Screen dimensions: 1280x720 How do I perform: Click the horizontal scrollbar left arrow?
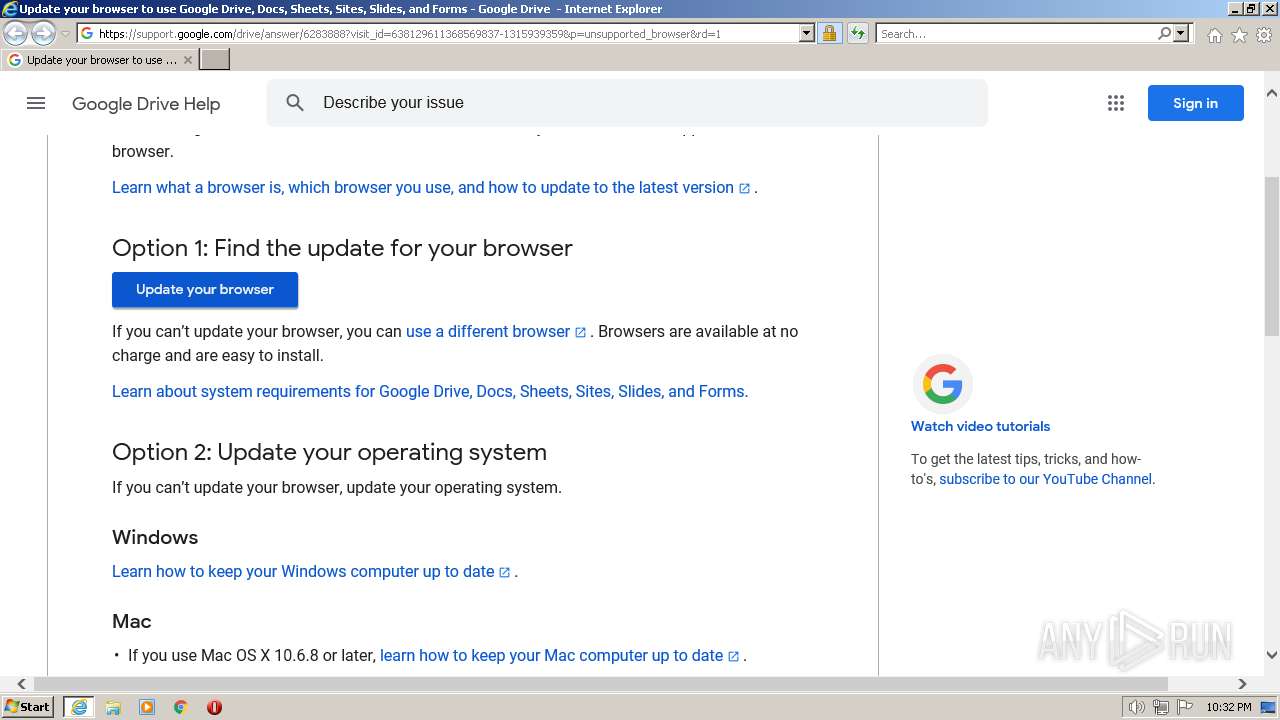pos(22,684)
